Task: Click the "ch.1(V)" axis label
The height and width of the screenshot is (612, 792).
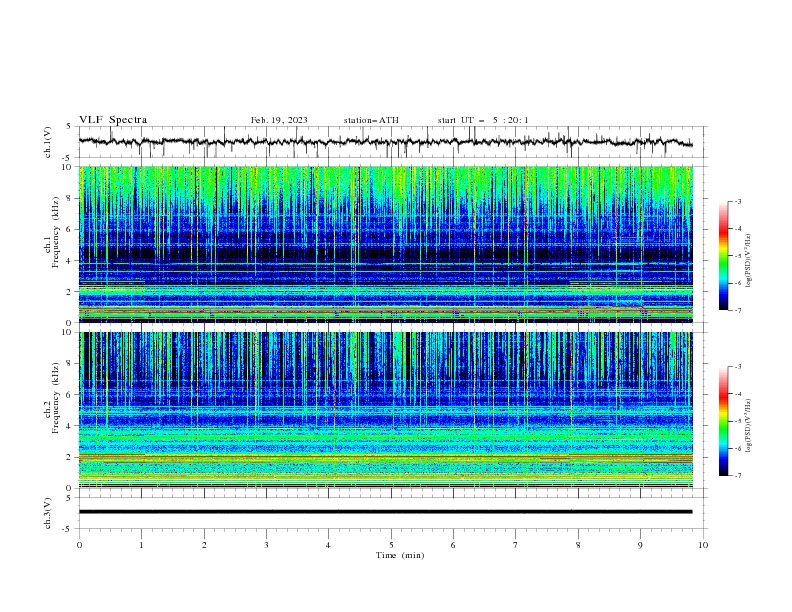Action: pyautogui.click(x=48, y=142)
